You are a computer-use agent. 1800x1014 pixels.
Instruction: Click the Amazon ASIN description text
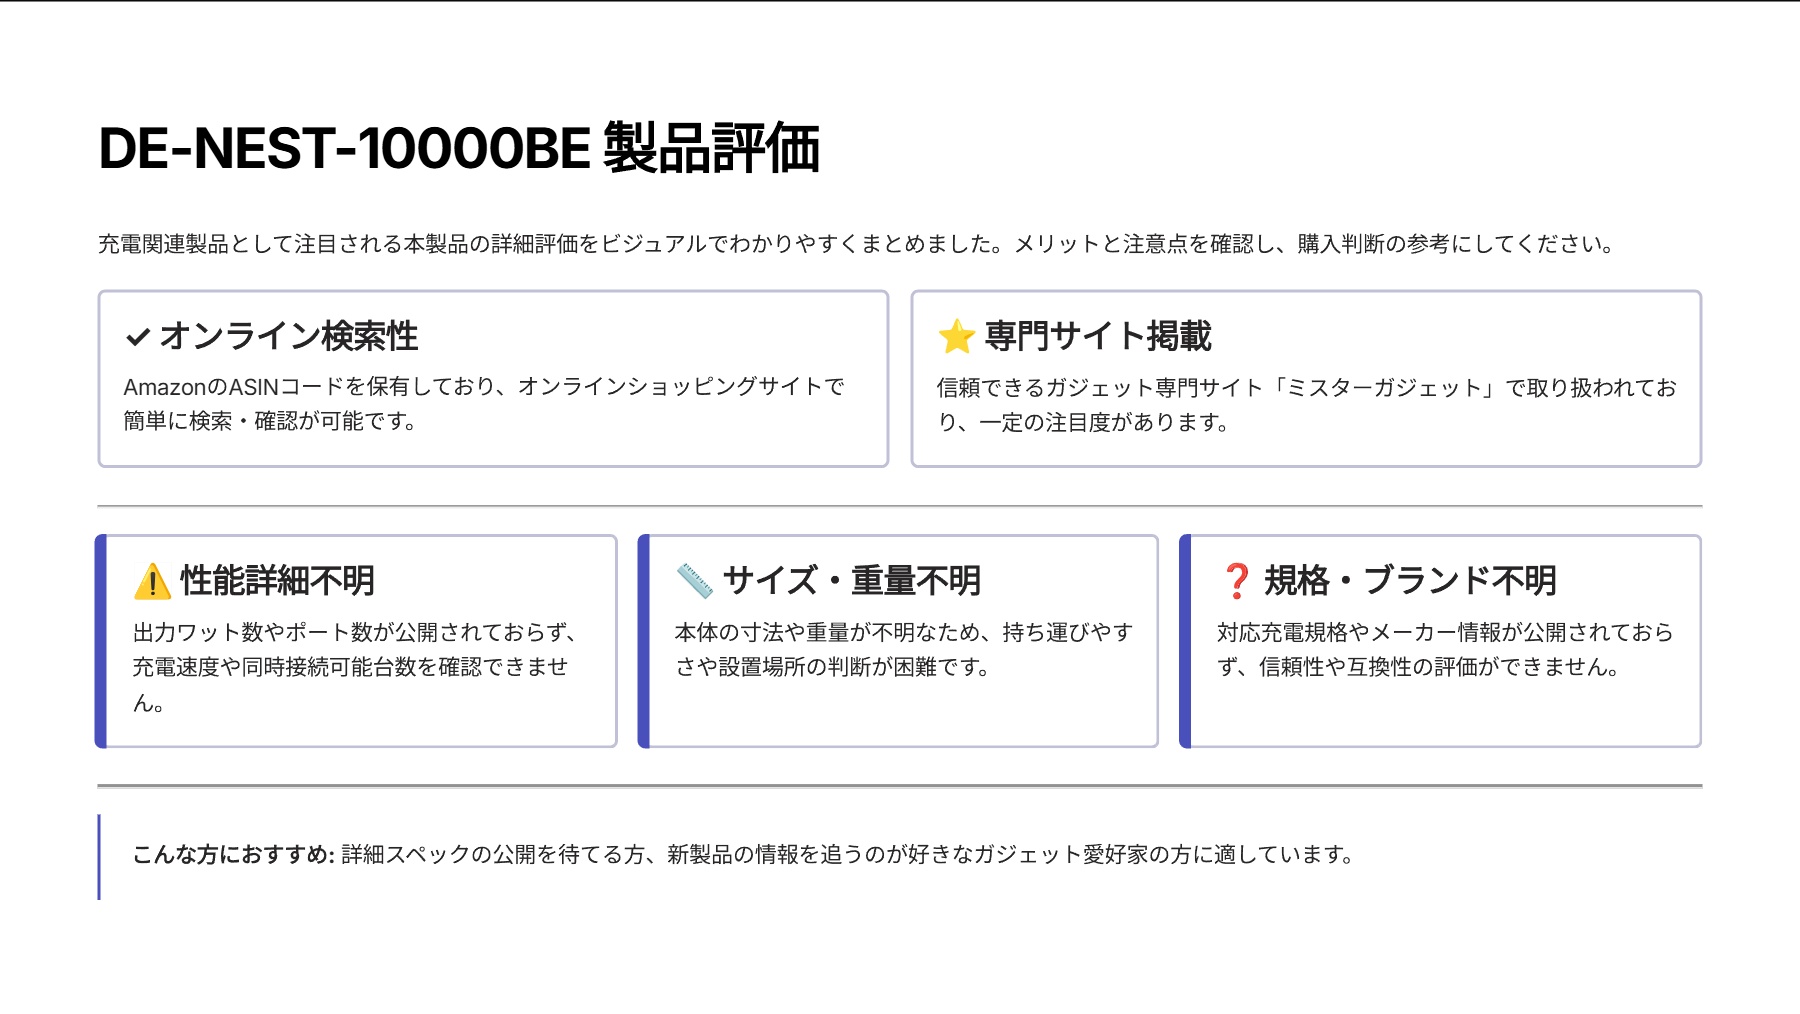coord(484,404)
